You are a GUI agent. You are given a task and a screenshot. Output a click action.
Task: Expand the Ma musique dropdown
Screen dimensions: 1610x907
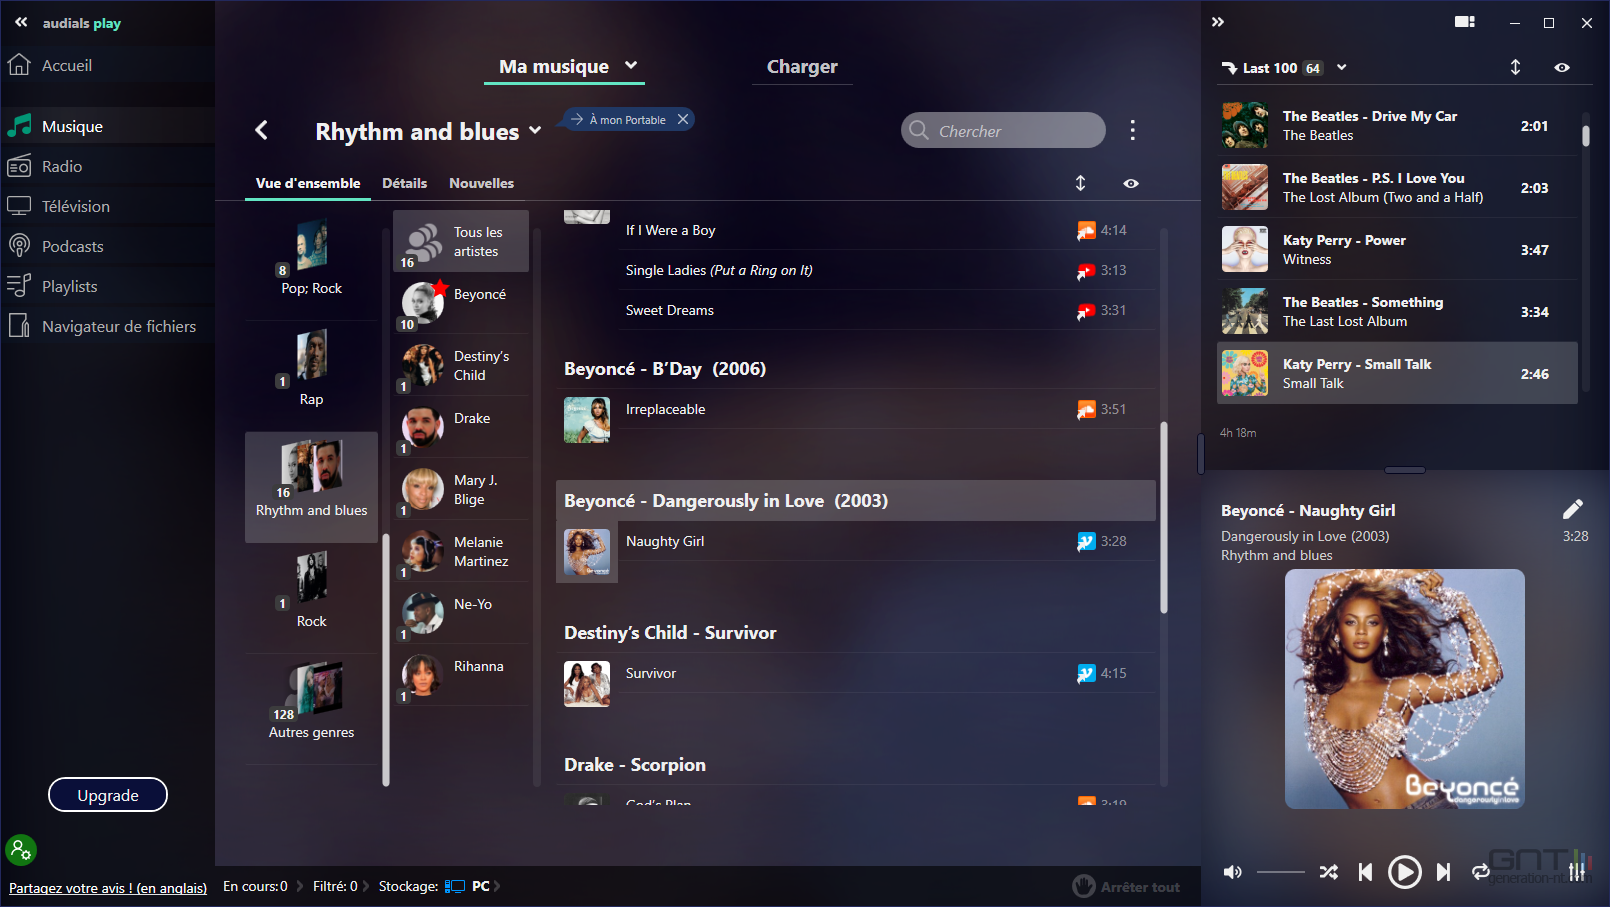[631, 65]
